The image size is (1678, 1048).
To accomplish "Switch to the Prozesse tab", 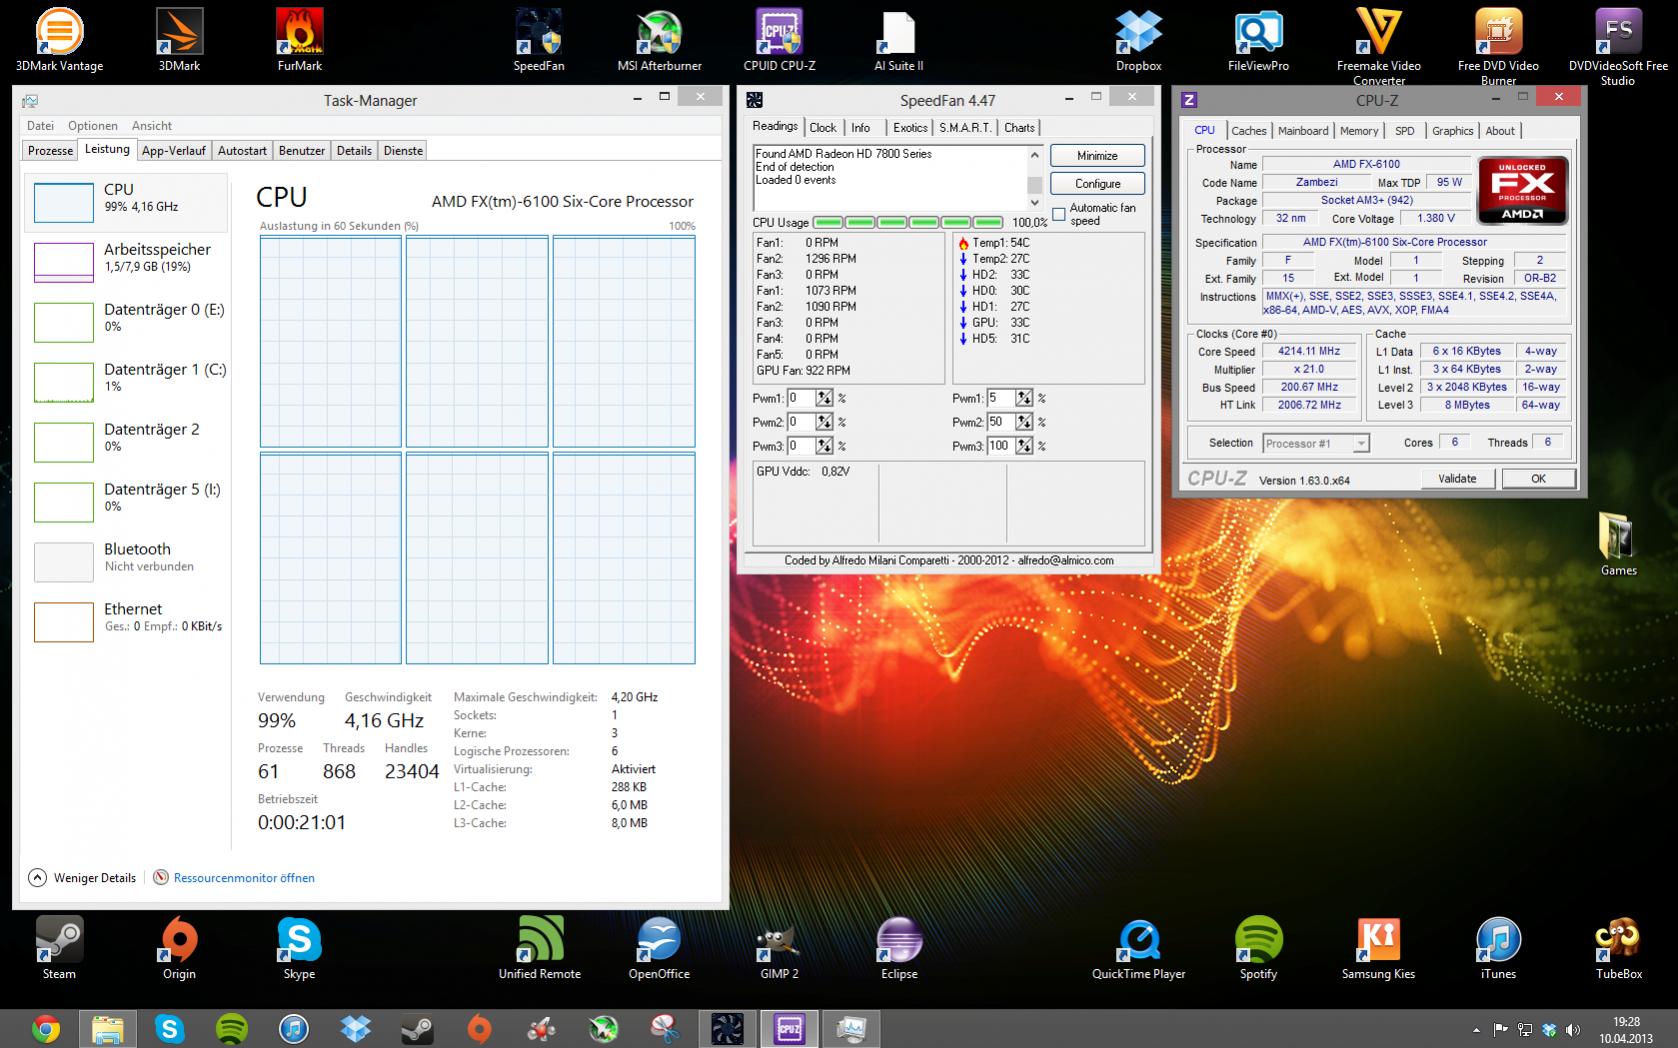I will tap(50, 151).
